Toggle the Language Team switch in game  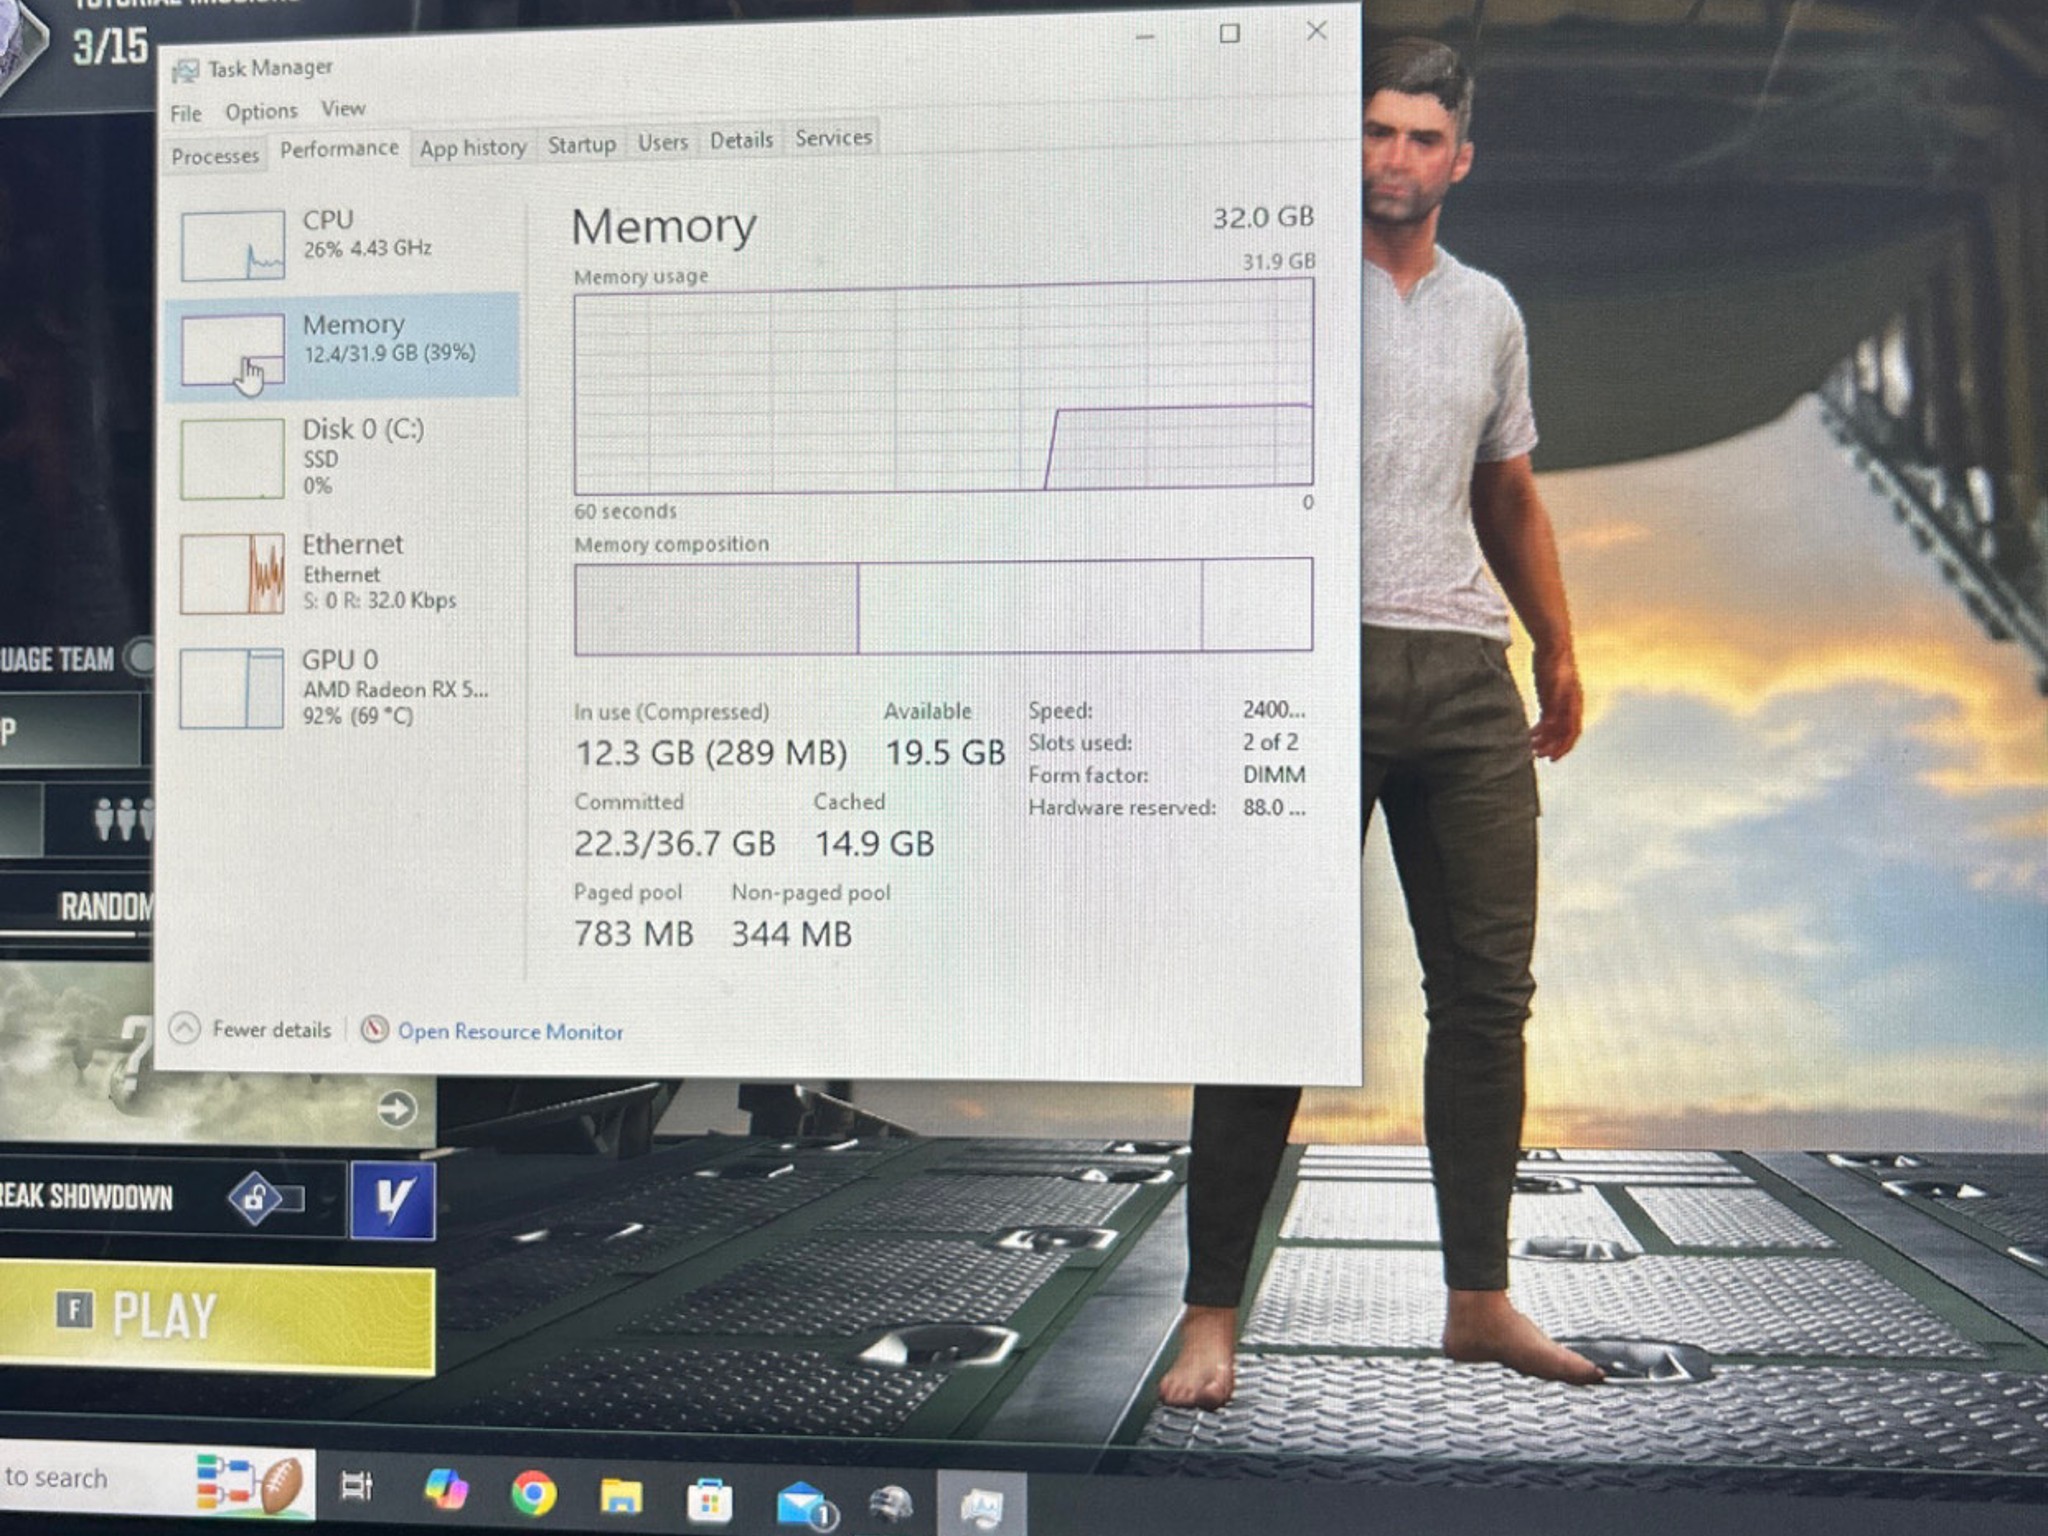[140, 658]
